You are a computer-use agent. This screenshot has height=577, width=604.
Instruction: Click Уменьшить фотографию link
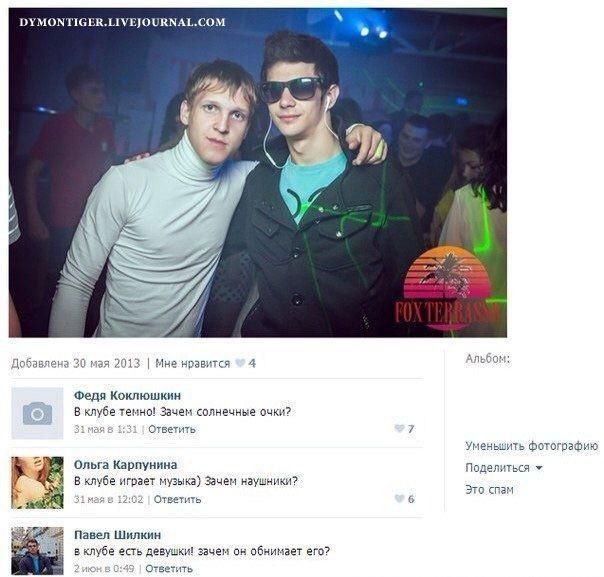(532, 446)
